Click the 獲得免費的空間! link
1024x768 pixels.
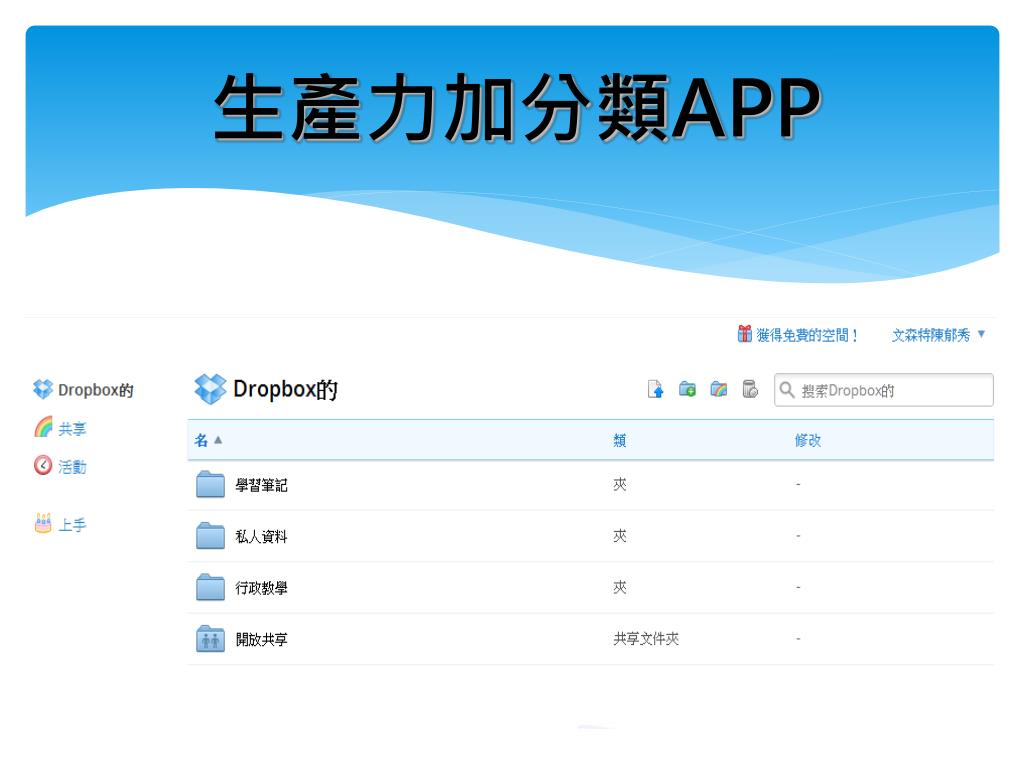click(x=807, y=335)
